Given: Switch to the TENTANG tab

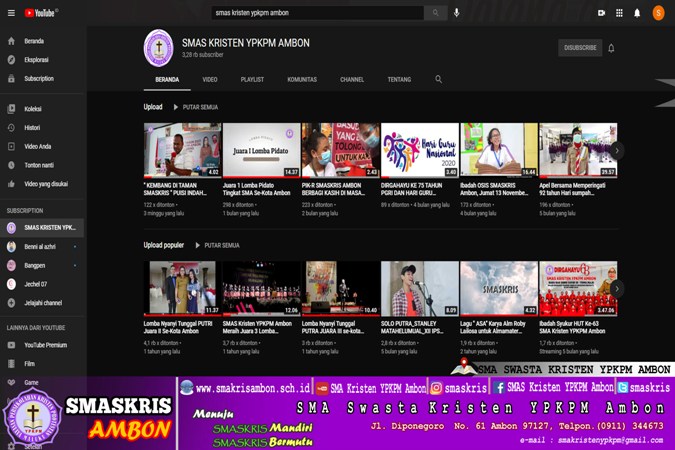Looking at the screenshot, I should tap(399, 80).
